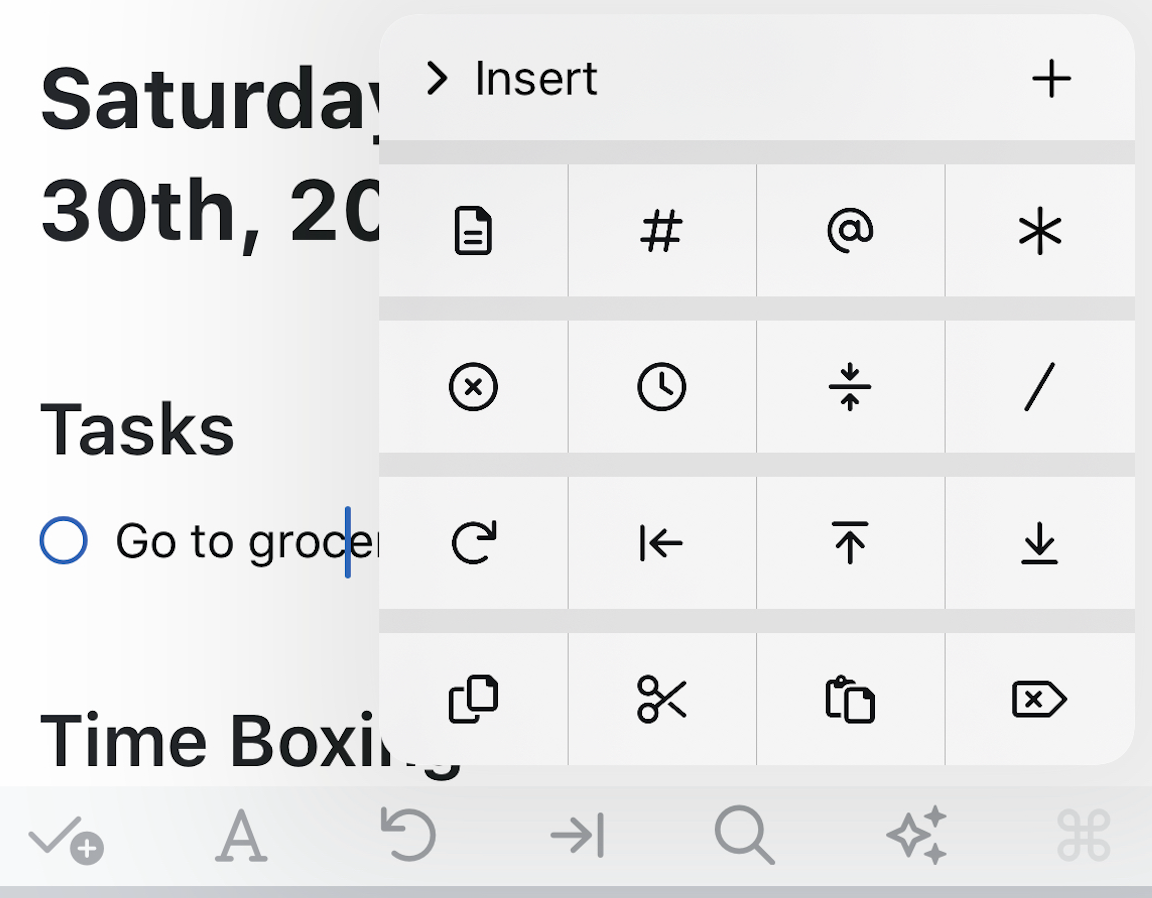Tap the plus button to add item
Screen dimensions: 1152x898
1051,79
